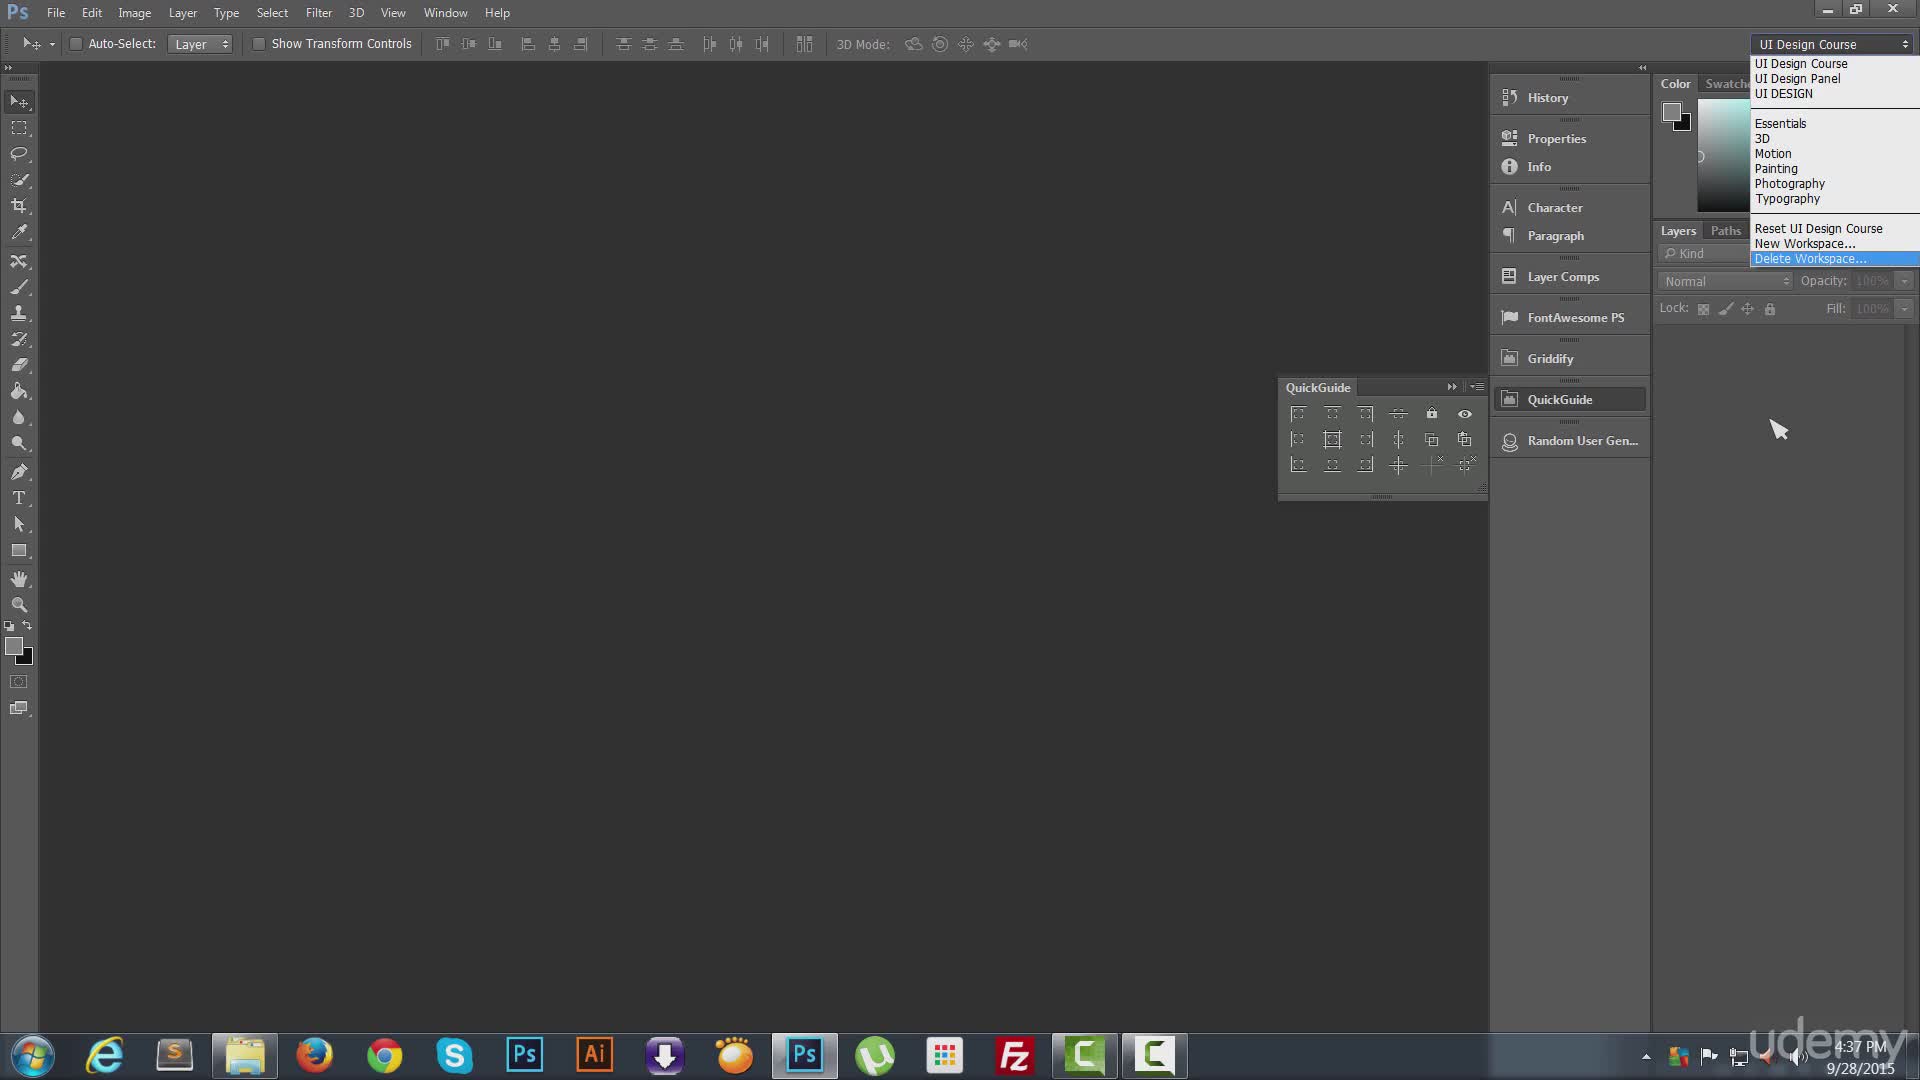Swap foreground and background colors
This screenshot has height=1080, width=1920.
[28, 626]
